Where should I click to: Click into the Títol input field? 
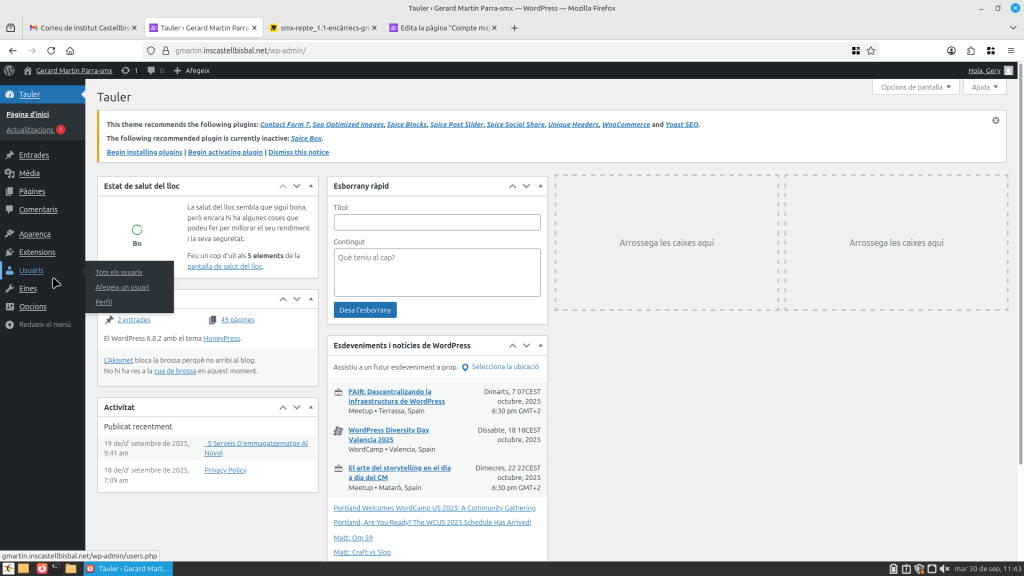437,222
